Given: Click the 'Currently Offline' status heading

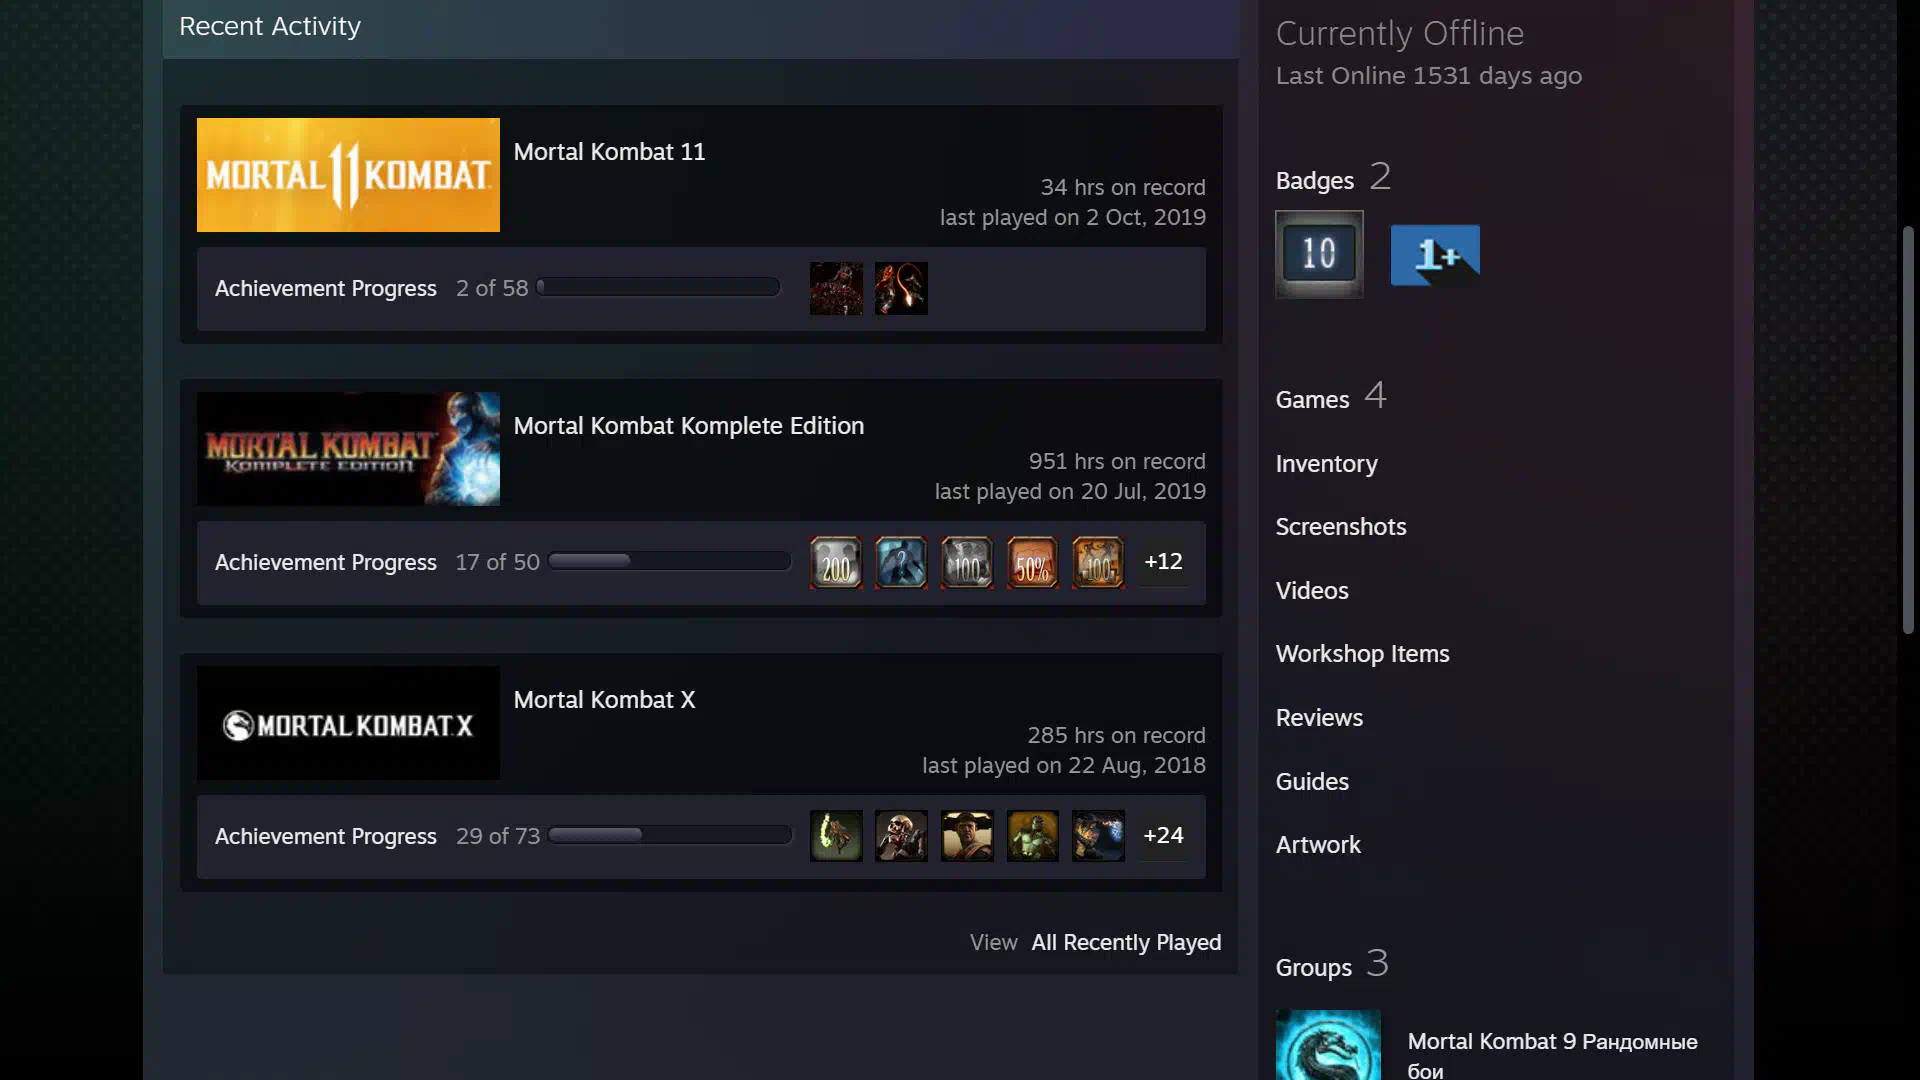Looking at the screenshot, I should [x=1400, y=33].
